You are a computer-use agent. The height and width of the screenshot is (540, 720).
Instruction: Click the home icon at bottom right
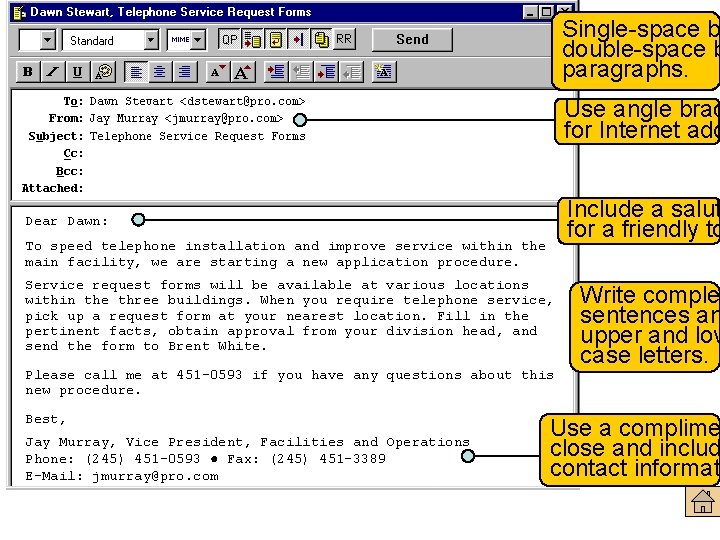coord(703,501)
